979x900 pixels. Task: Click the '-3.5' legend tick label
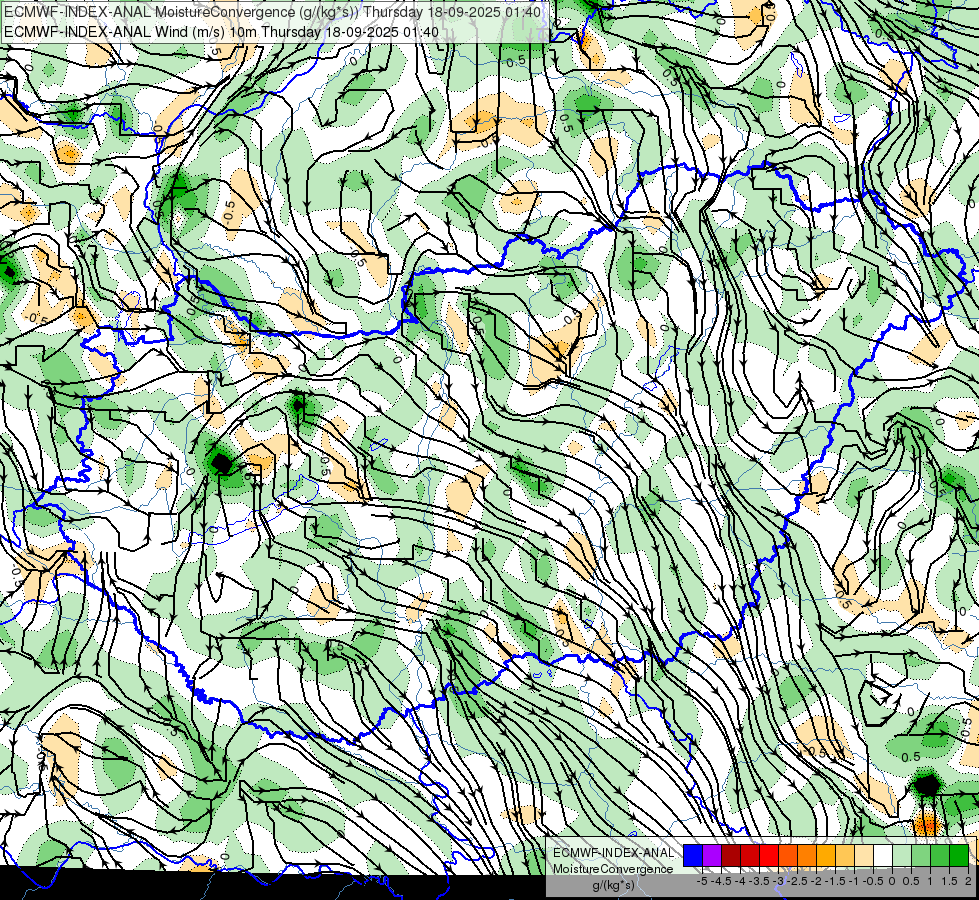(759, 881)
